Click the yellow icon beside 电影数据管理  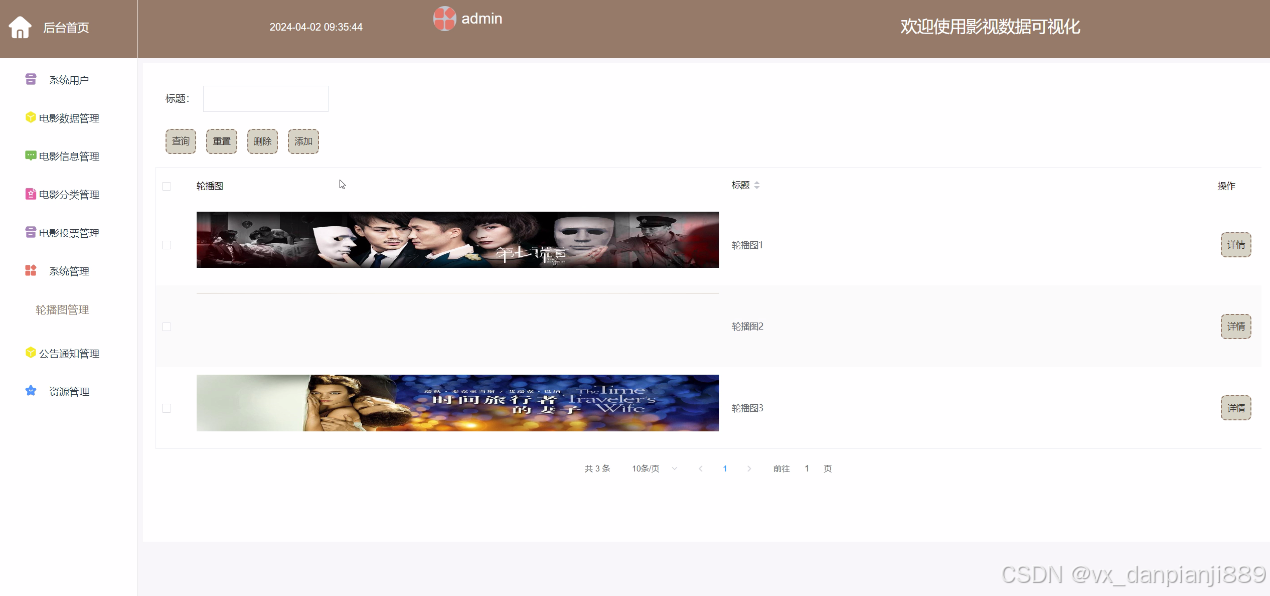coord(30,117)
